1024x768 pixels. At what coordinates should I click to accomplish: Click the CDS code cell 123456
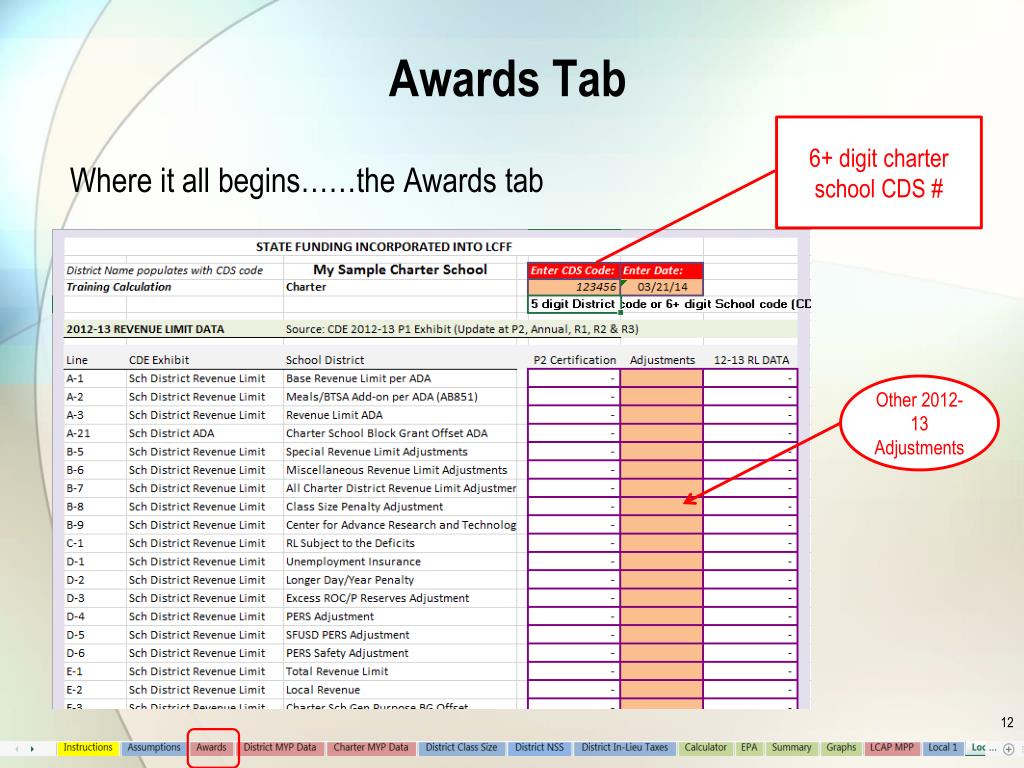point(574,287)
